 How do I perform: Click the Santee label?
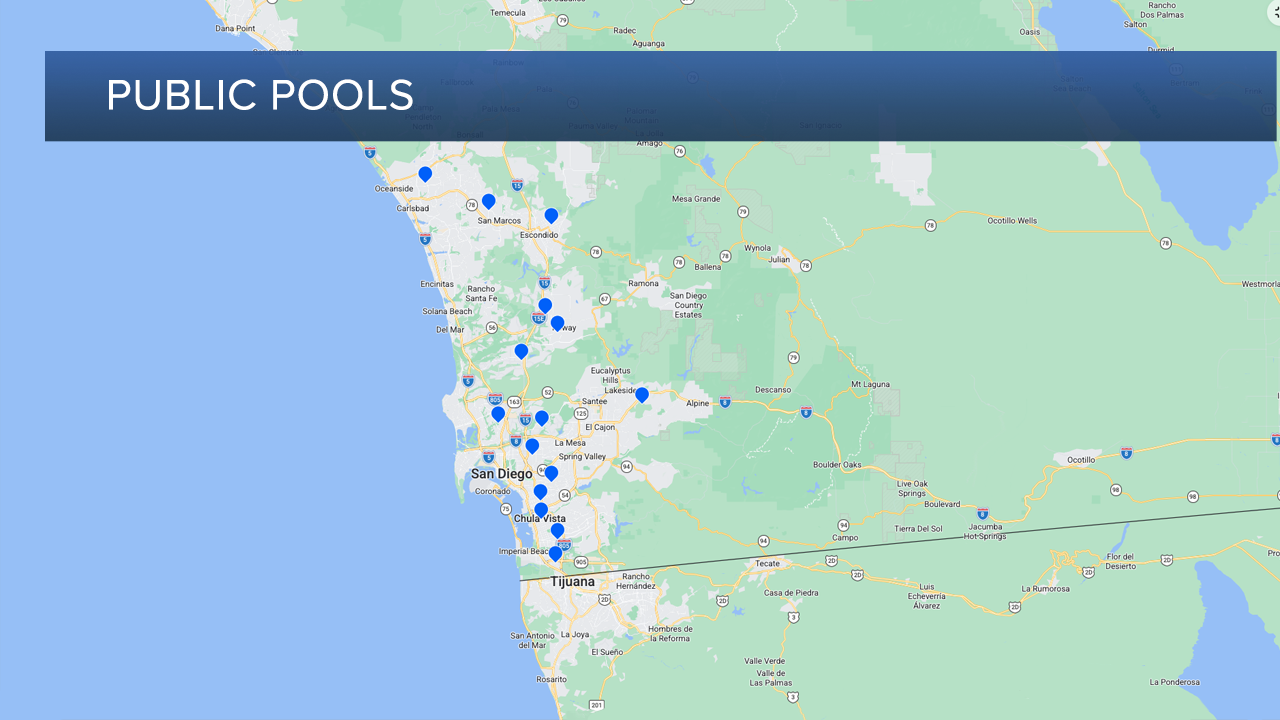point(594,401)
